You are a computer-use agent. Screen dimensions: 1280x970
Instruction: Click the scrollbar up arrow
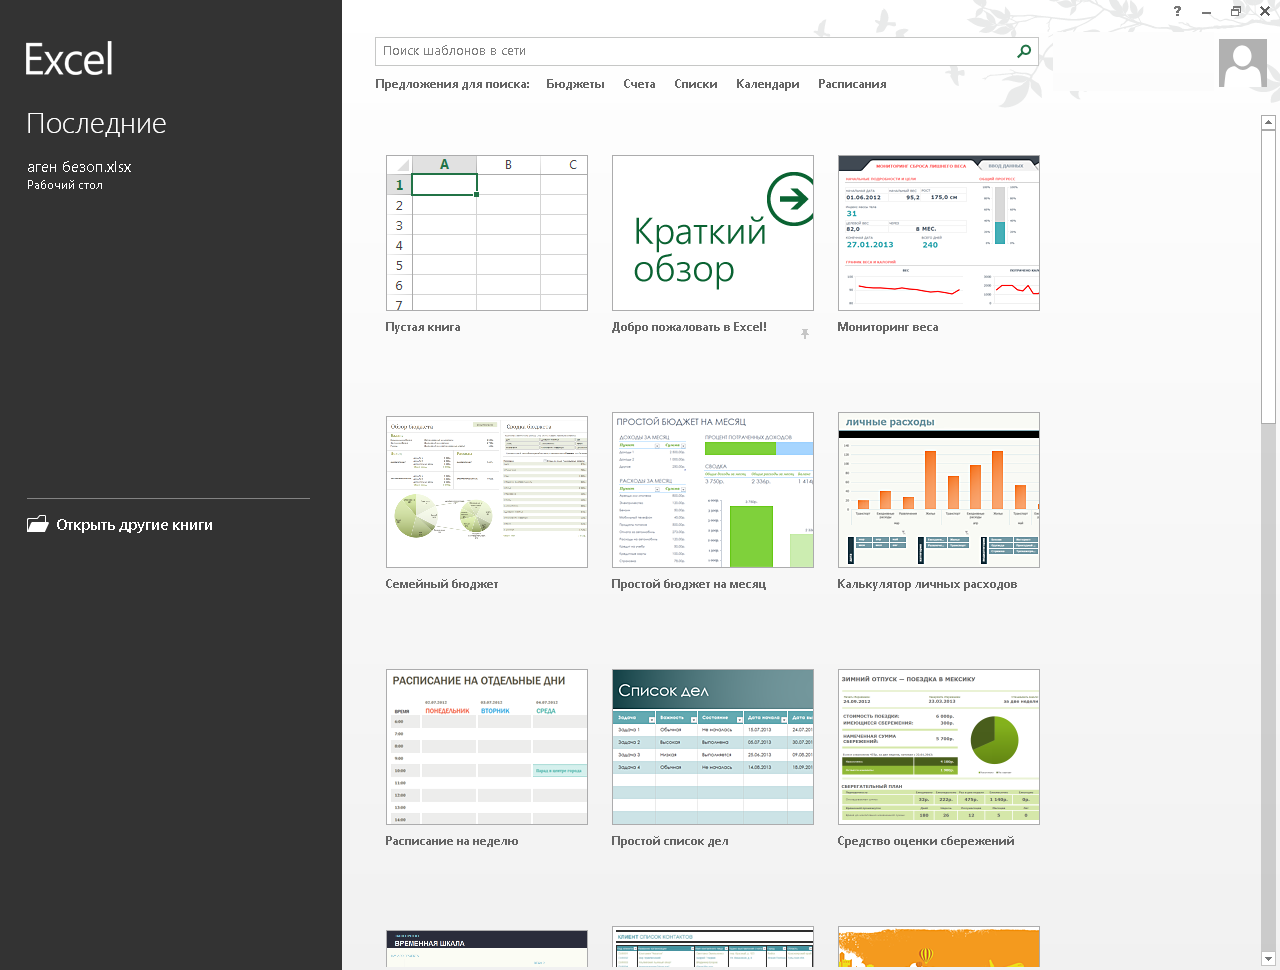coord(1268,122)
